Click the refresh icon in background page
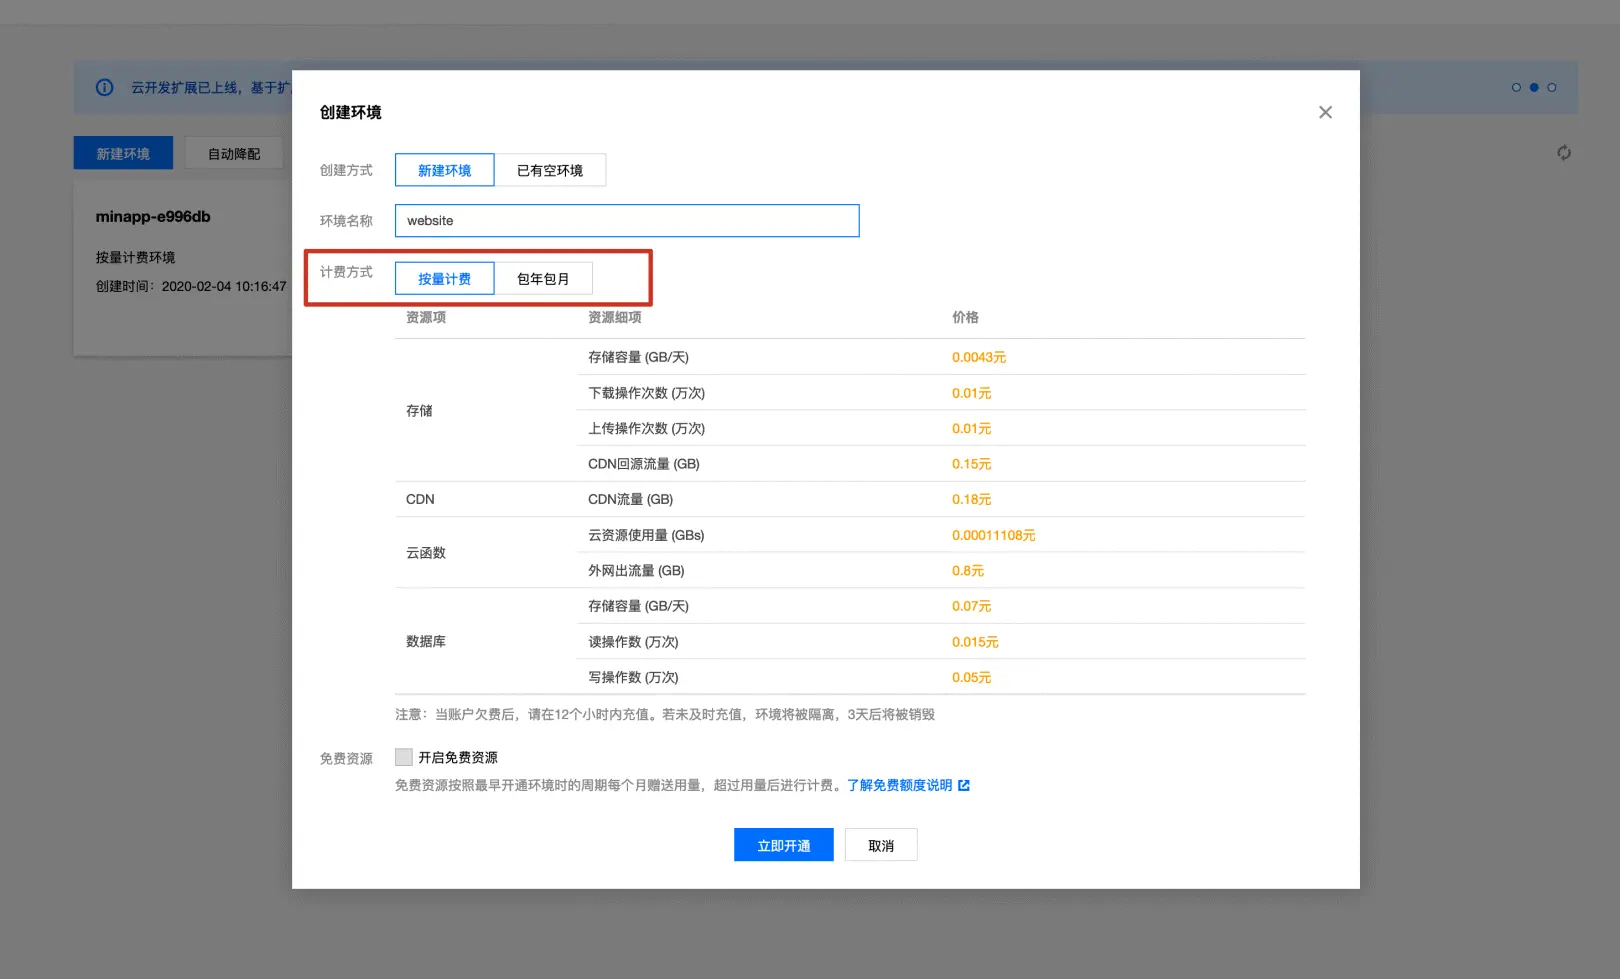This screenshot has width=1620, height=979. [x=1564, y=153]
